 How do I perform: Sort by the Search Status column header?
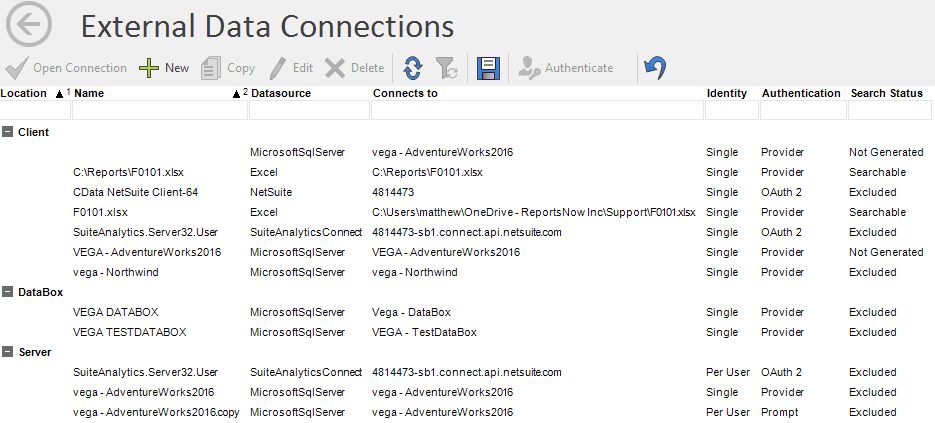coord(886,93)
